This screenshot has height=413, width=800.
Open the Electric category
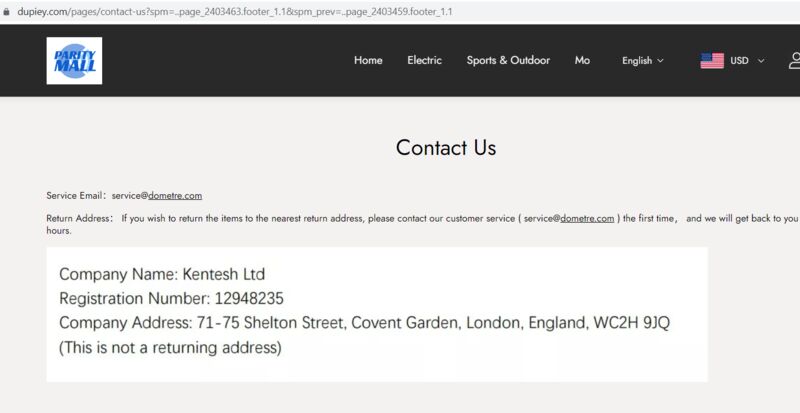click(424, 60)
